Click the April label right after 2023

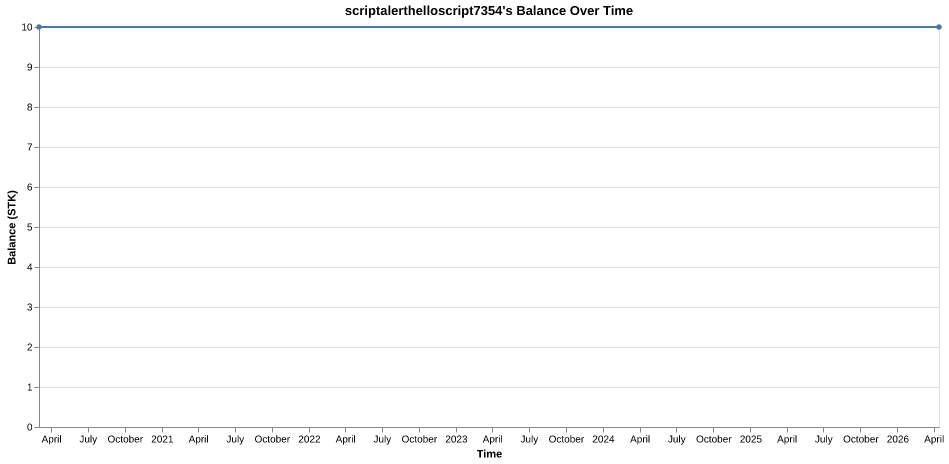click(x=493, y=439)
